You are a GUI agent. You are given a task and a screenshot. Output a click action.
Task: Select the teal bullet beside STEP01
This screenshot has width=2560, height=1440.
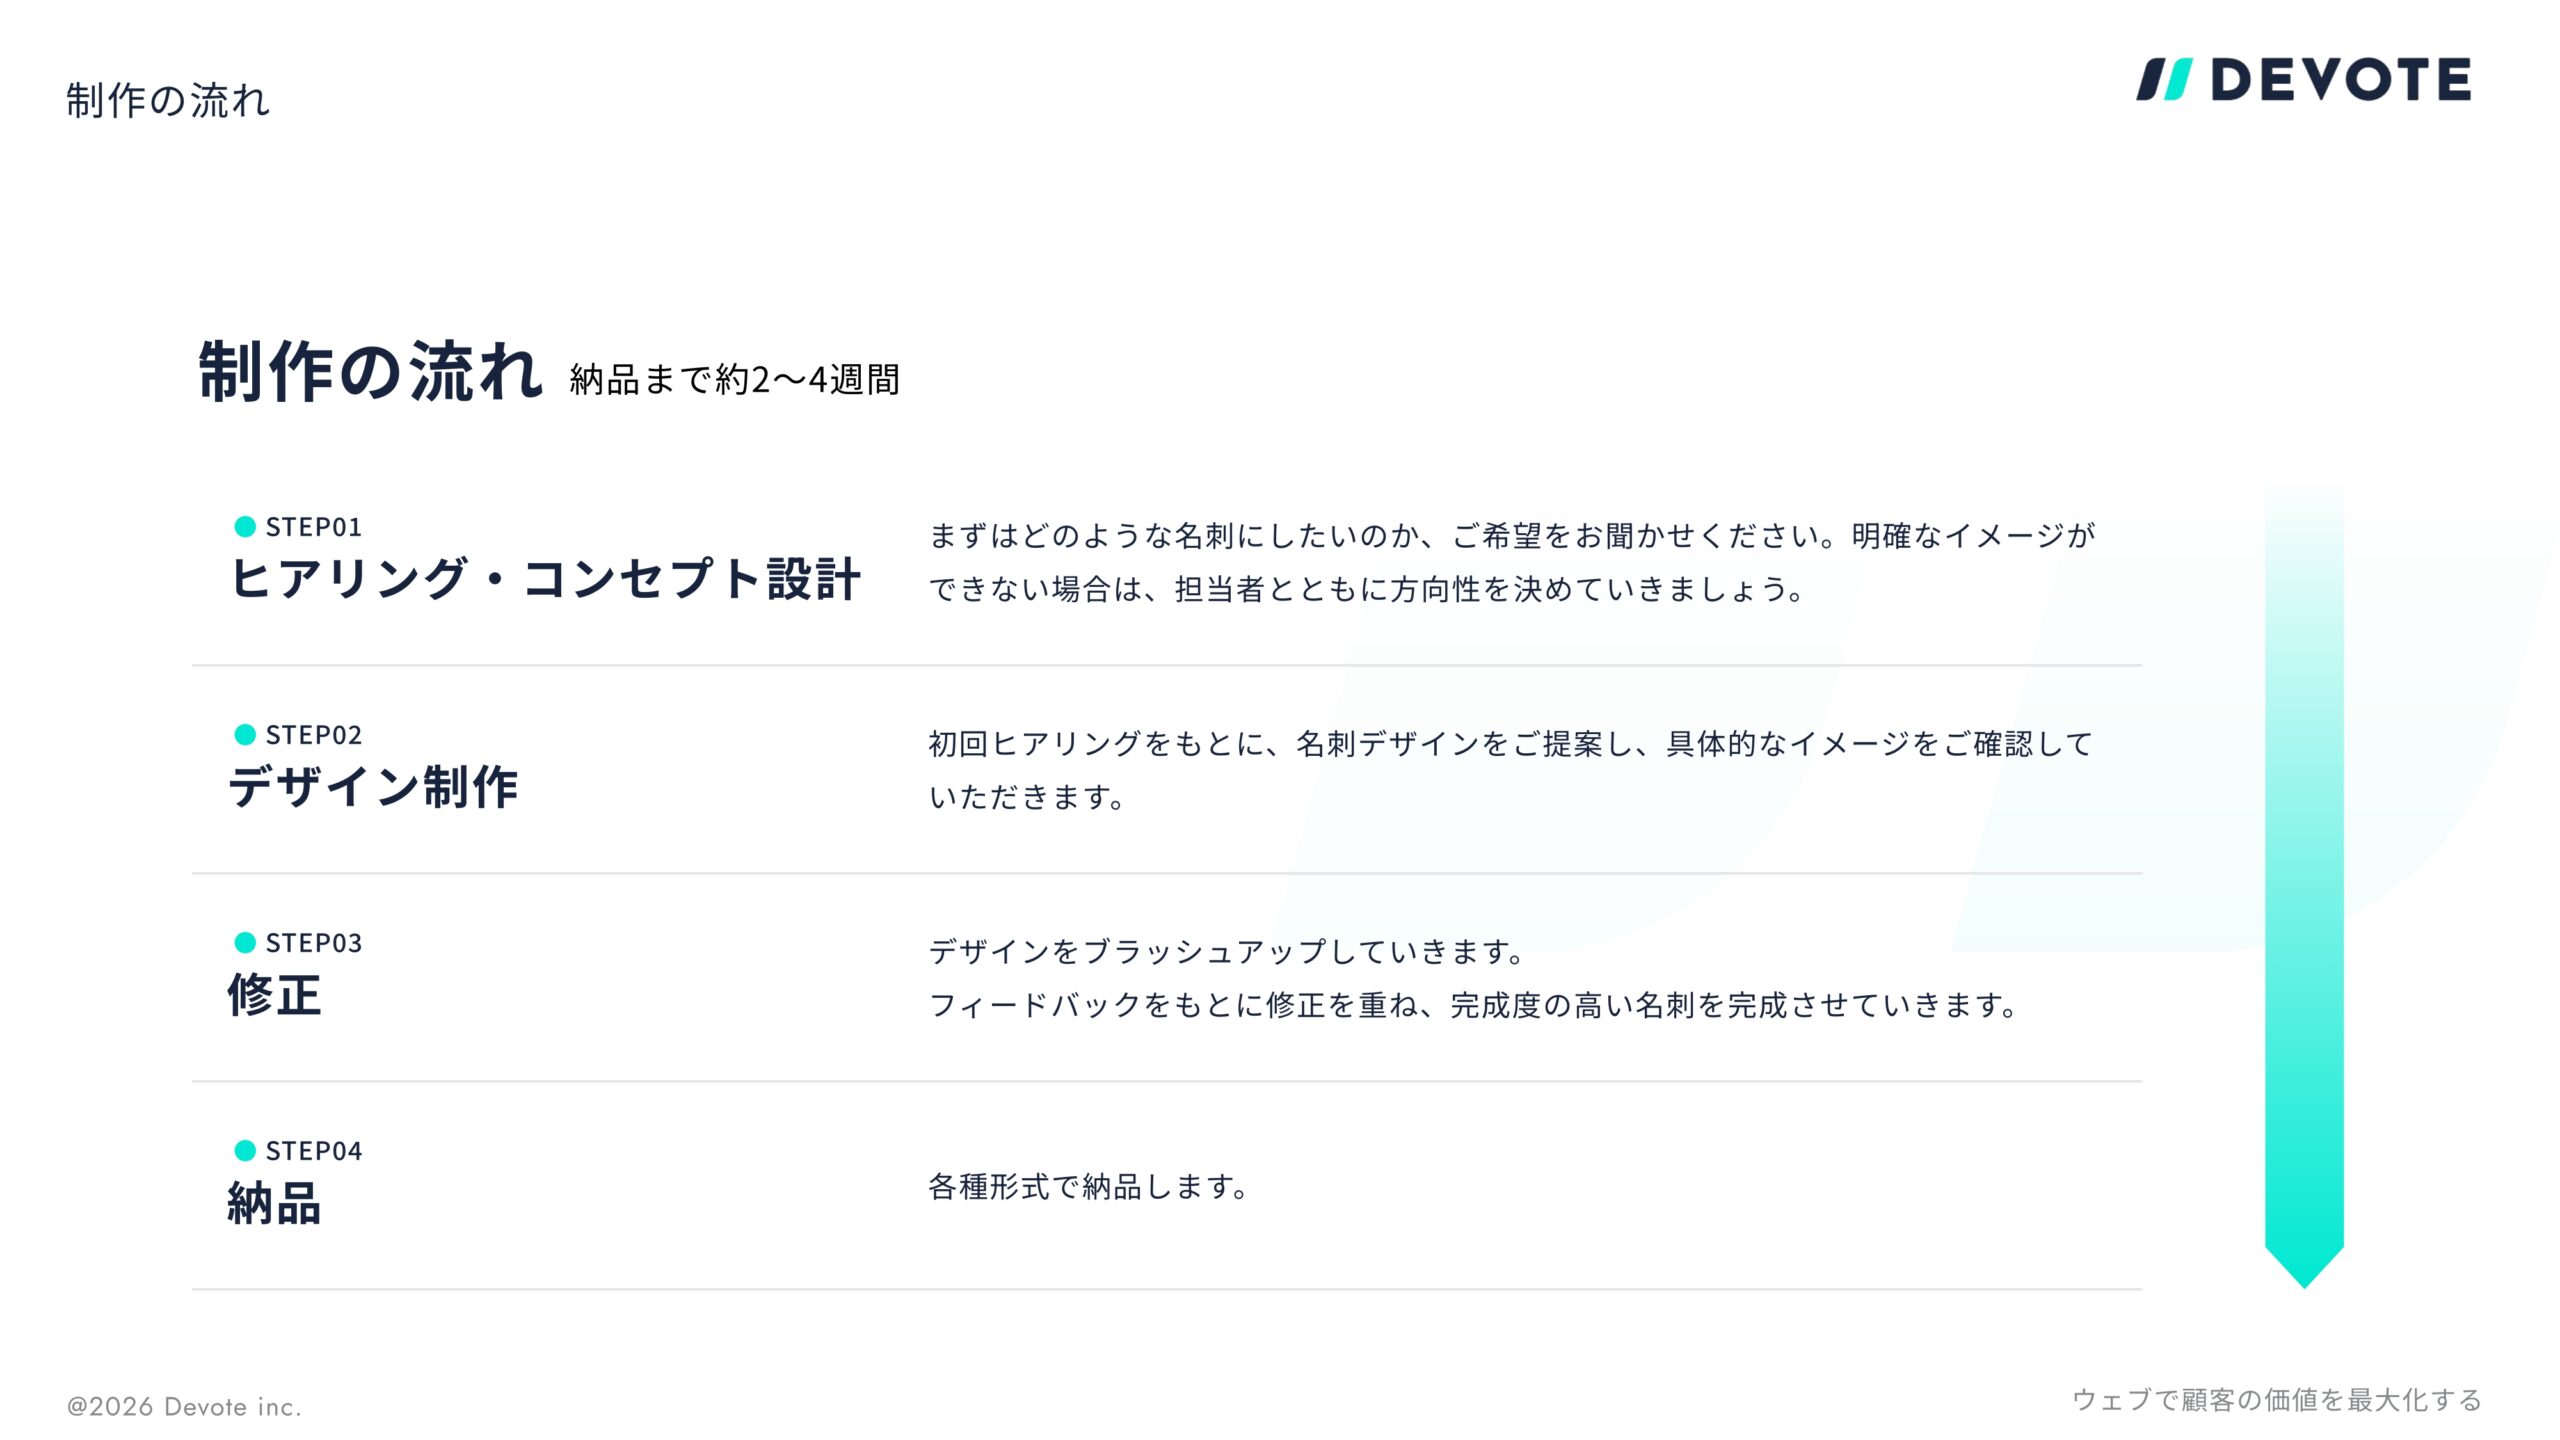click(245, 526)
